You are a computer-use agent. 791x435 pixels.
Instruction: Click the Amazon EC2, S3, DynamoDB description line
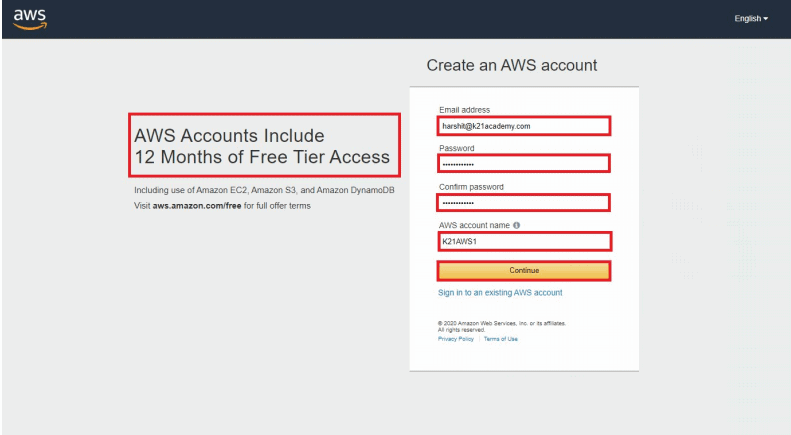(x=265, y=191)
